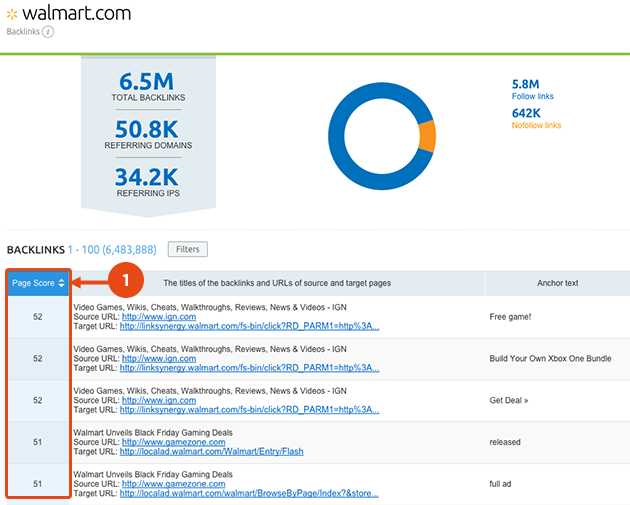Click the 6.5M Total Backlinks figure
Viewport: 630px width, 505px height.
click(x=147, y=81)
